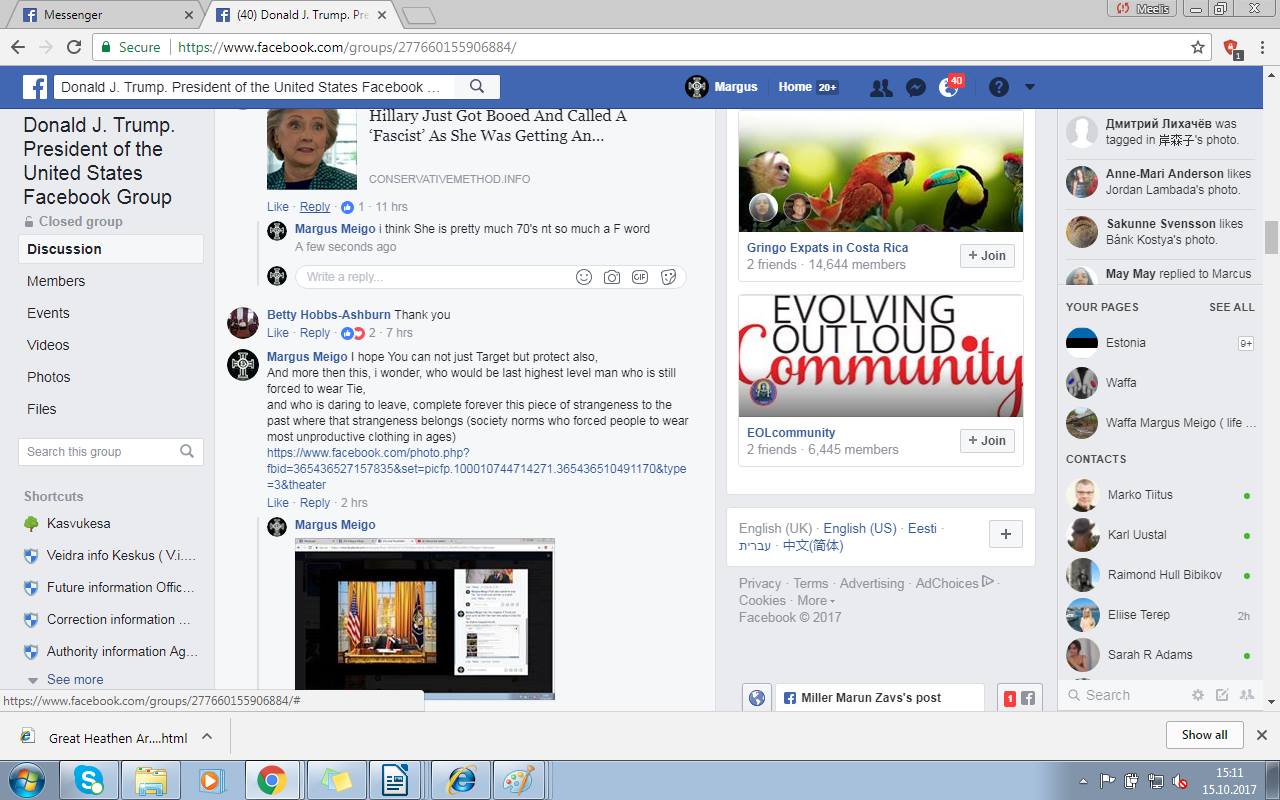1280x800 pixels.
Task: Close the downloads bar
Action: [x=1262, y=735]
